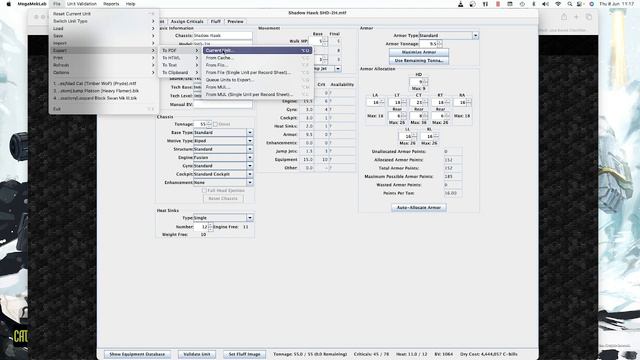640x360 pixels.
Task: Choose From File (Single Unit per Record Sheet)
Action: point(258,73)
